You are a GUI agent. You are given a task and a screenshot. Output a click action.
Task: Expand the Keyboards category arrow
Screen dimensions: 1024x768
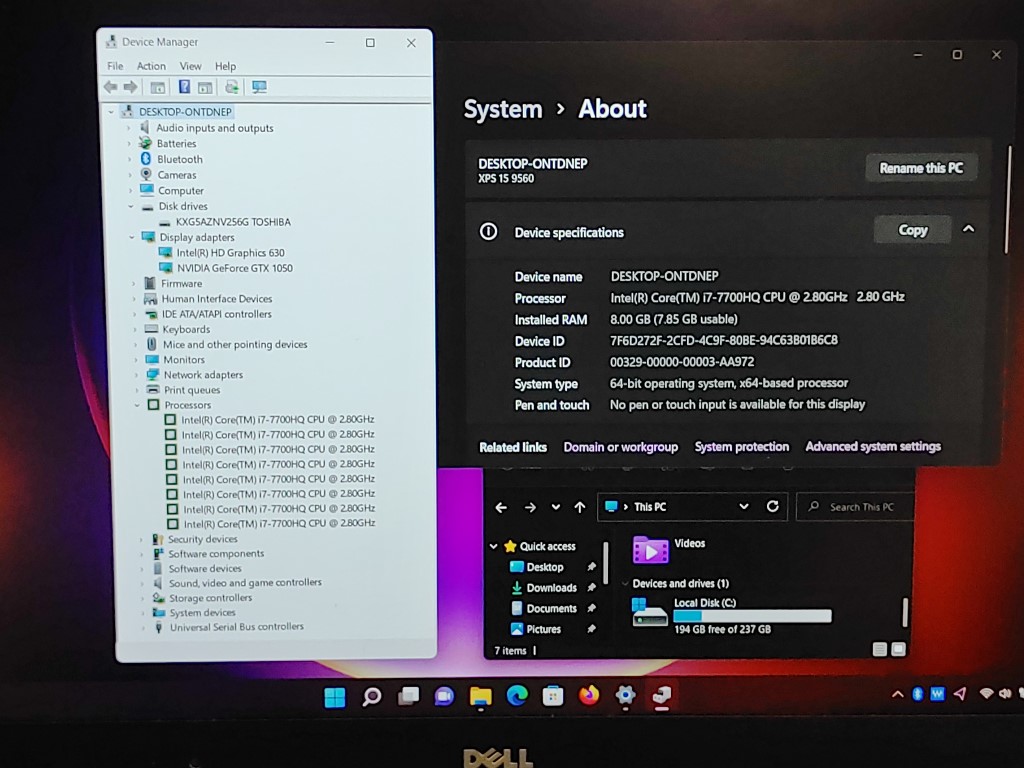135,330
